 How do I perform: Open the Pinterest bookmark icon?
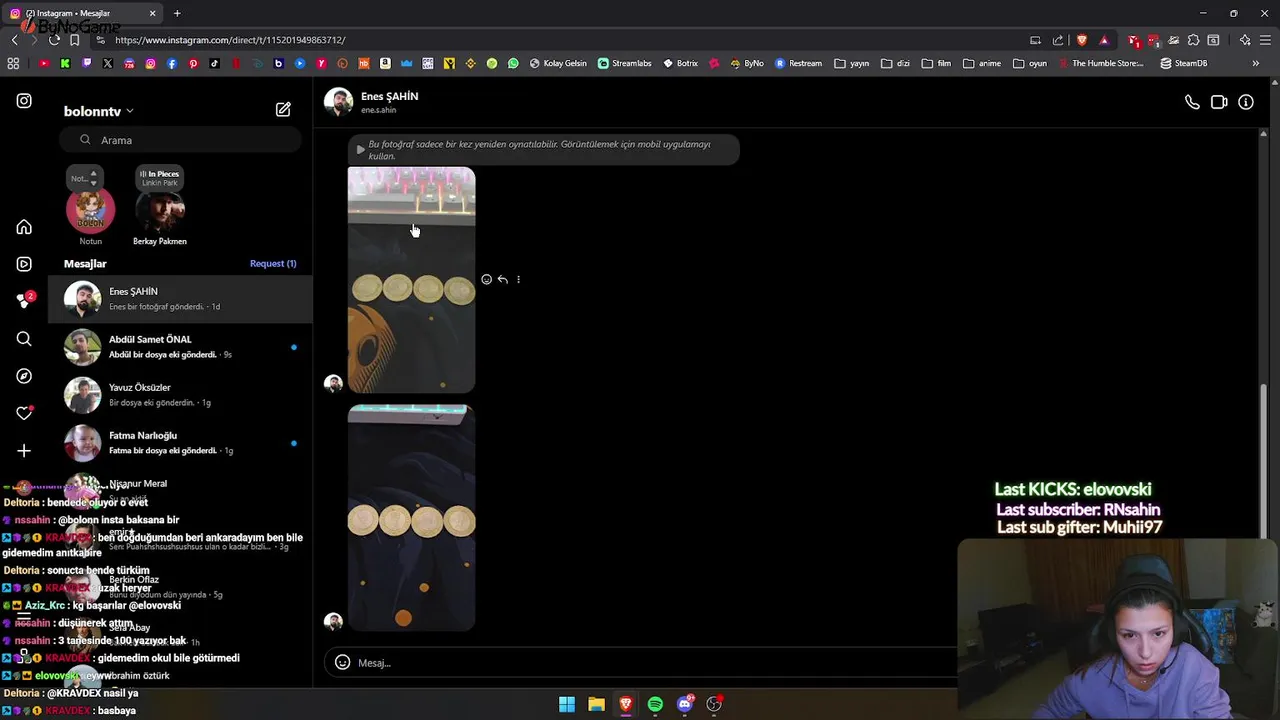pos(193,63)
